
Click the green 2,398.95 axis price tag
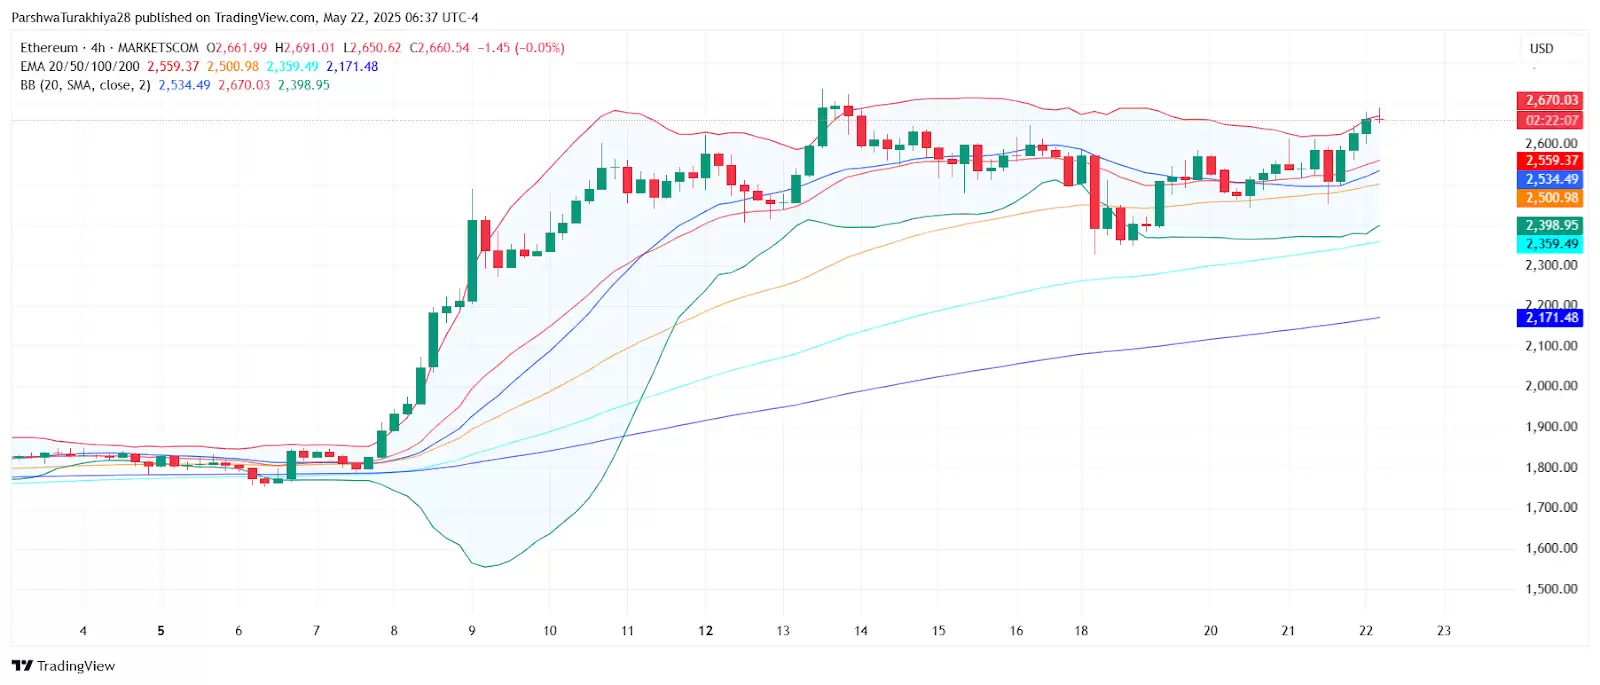pos(1551,225)
